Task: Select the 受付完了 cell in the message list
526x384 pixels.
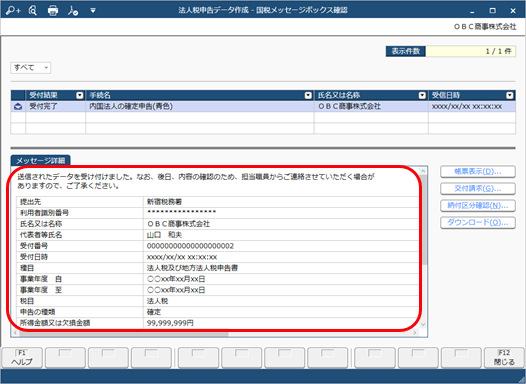Action: pos(56,107)
